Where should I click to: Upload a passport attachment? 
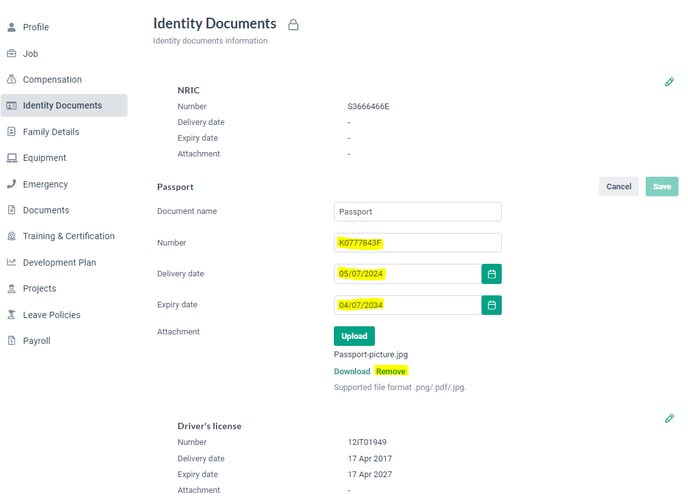point(354,336)
